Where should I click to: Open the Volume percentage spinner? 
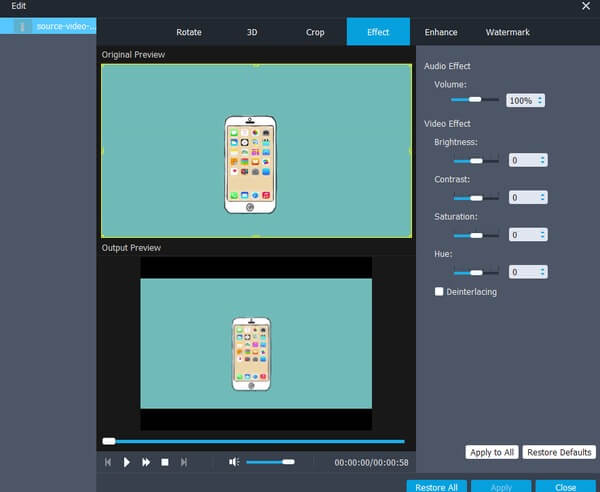[x=541, y=100]
